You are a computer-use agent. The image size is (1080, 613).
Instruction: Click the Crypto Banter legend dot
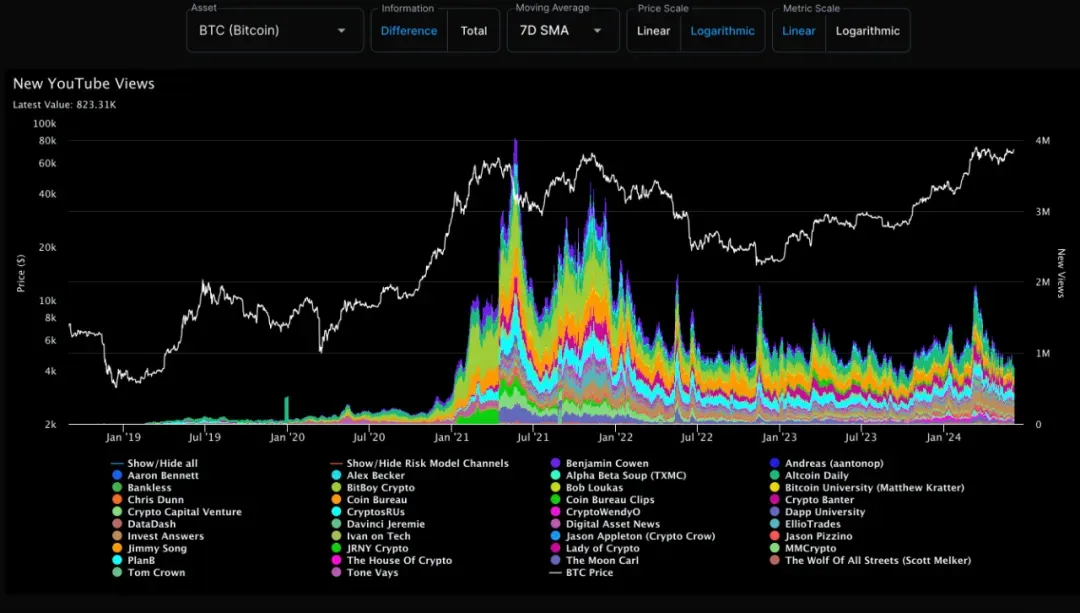774,500
